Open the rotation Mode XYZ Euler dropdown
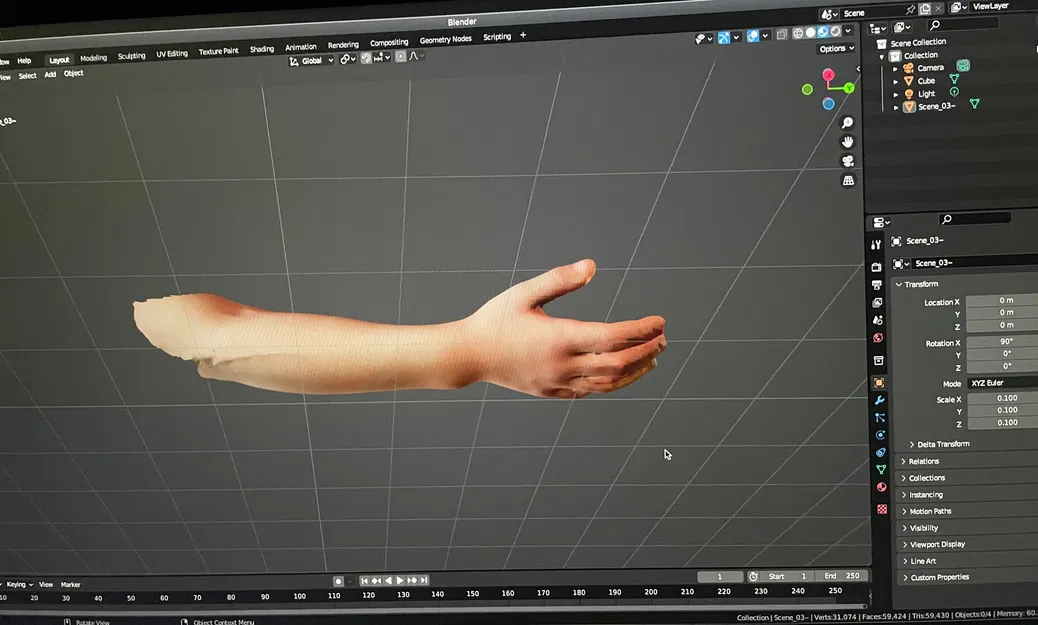Image resolution: width=1038 pixels, height=625 pixels. [1002, 383]
